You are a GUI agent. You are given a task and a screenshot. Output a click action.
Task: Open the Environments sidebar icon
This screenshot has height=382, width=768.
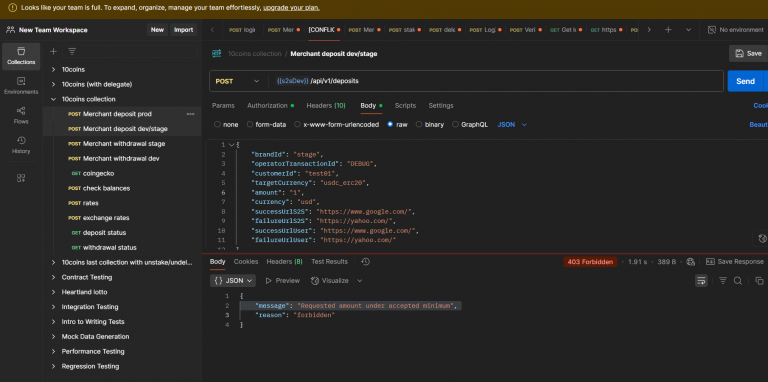[x=21, y=86]
